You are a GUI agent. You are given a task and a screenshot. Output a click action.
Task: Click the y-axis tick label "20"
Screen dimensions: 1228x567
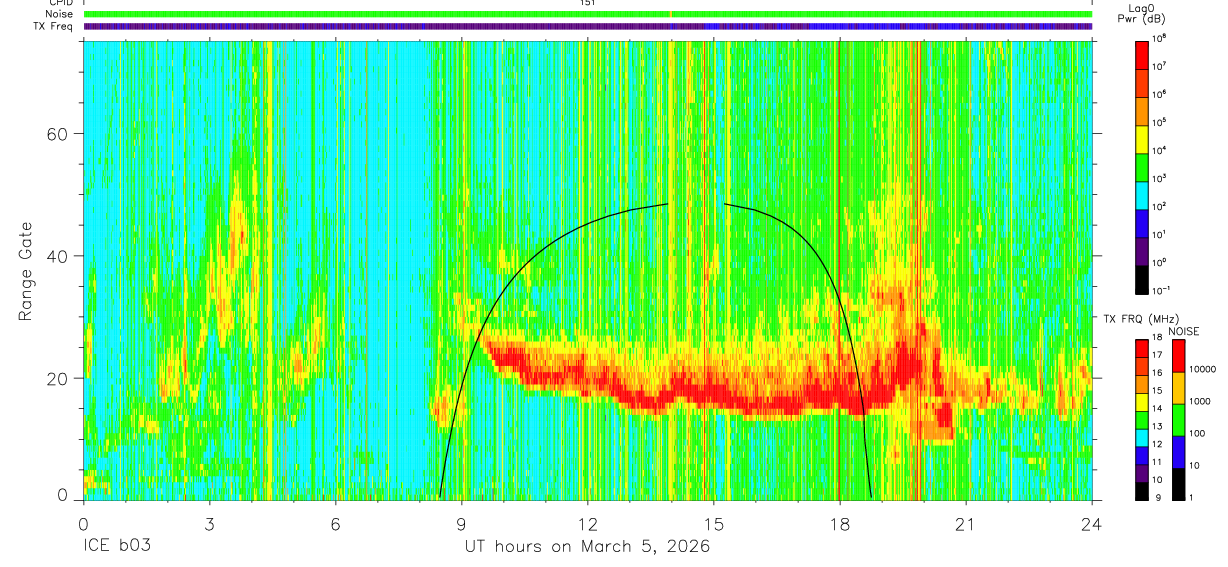pos(59,379)
